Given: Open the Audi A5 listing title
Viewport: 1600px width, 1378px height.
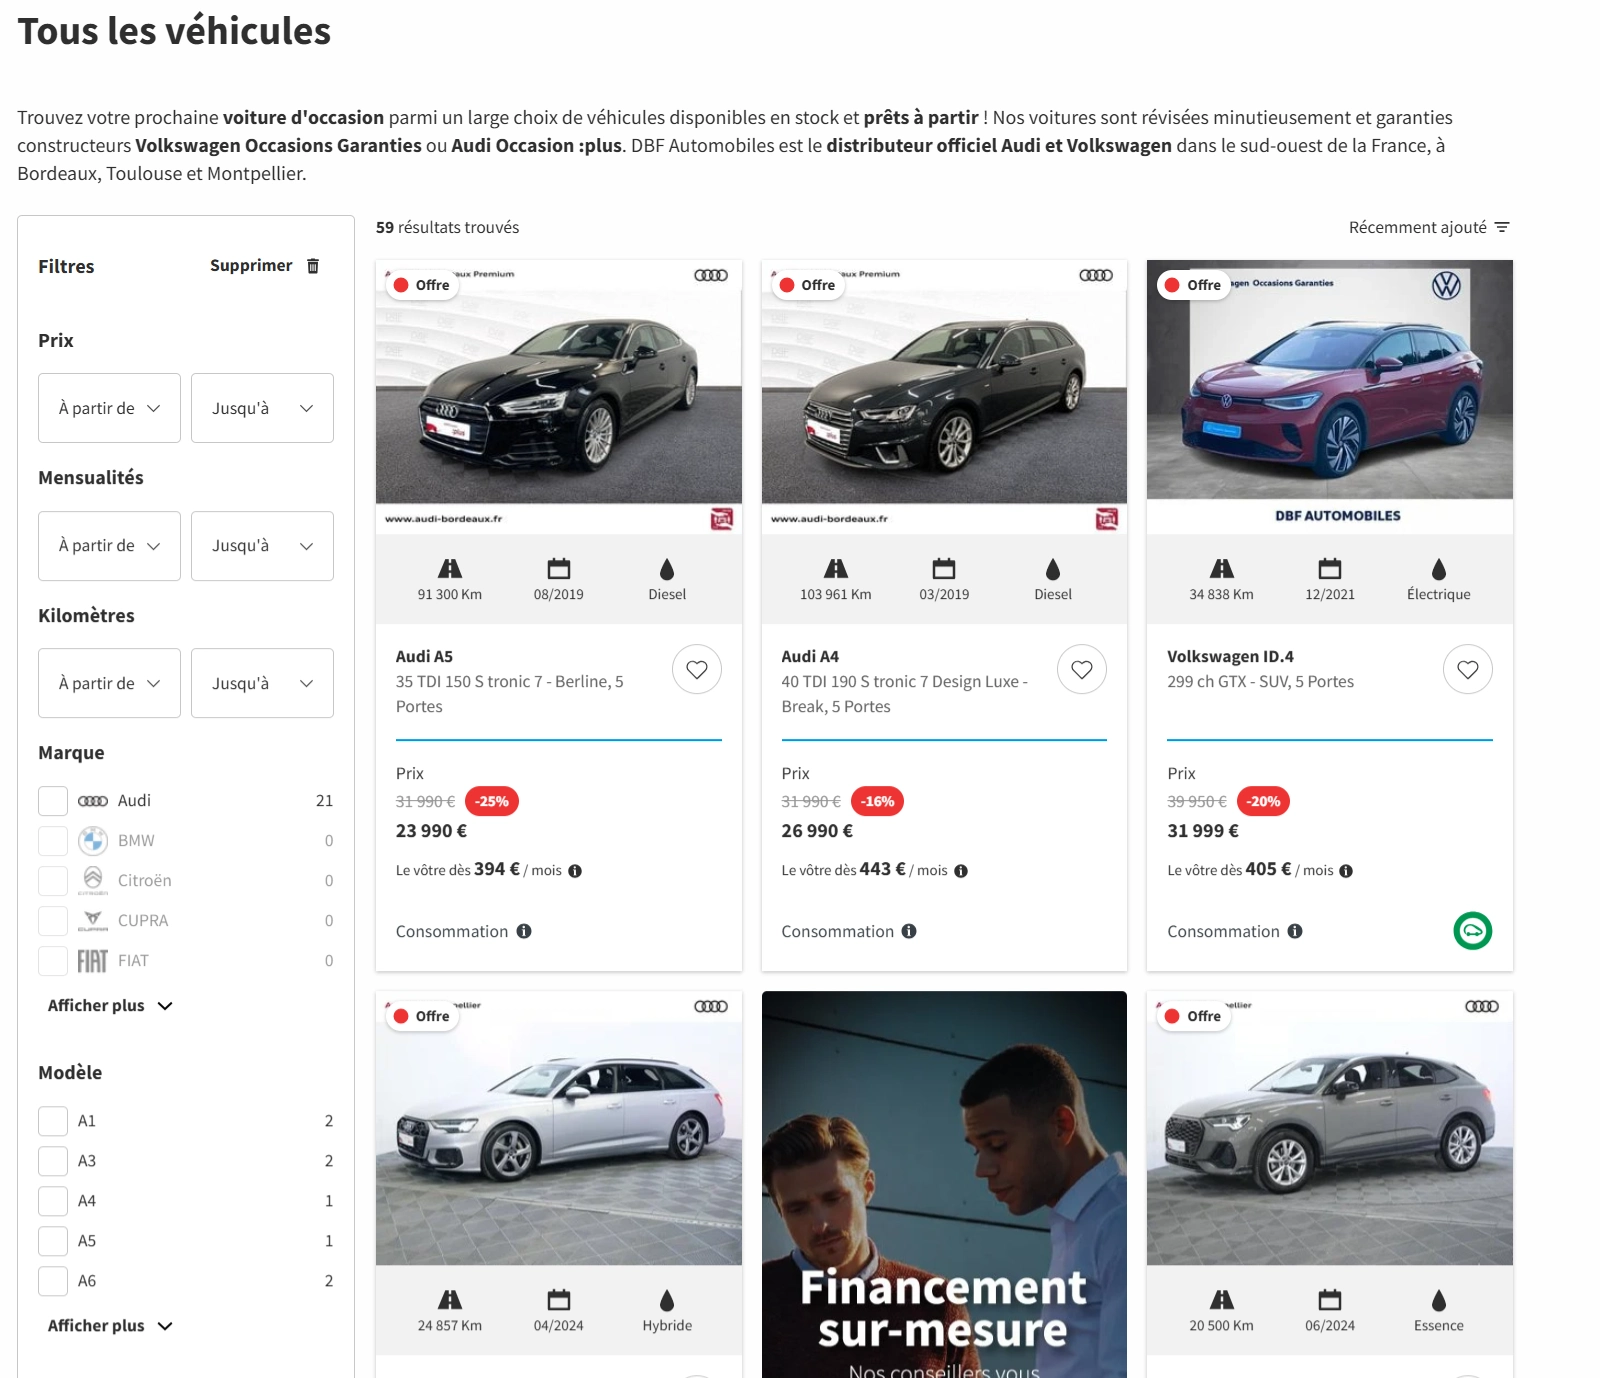Looking at the screenshot, I should (424, 657).
